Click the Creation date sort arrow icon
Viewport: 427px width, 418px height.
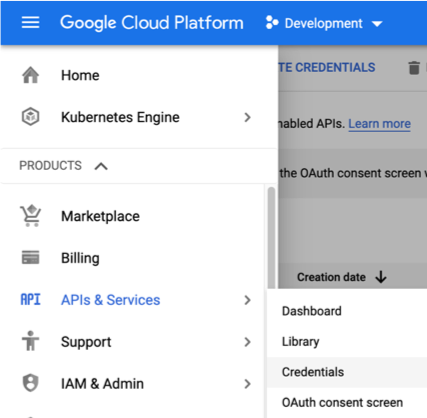(381, 277)
